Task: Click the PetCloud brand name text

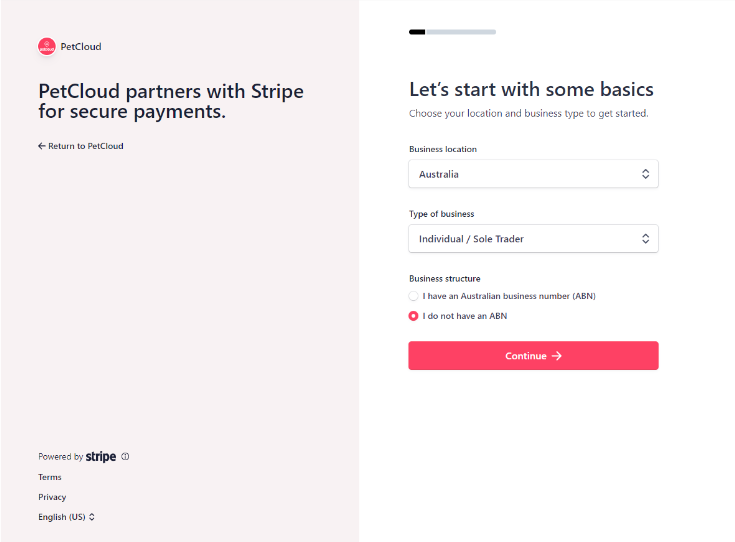Action: click(x=81, y=46)
